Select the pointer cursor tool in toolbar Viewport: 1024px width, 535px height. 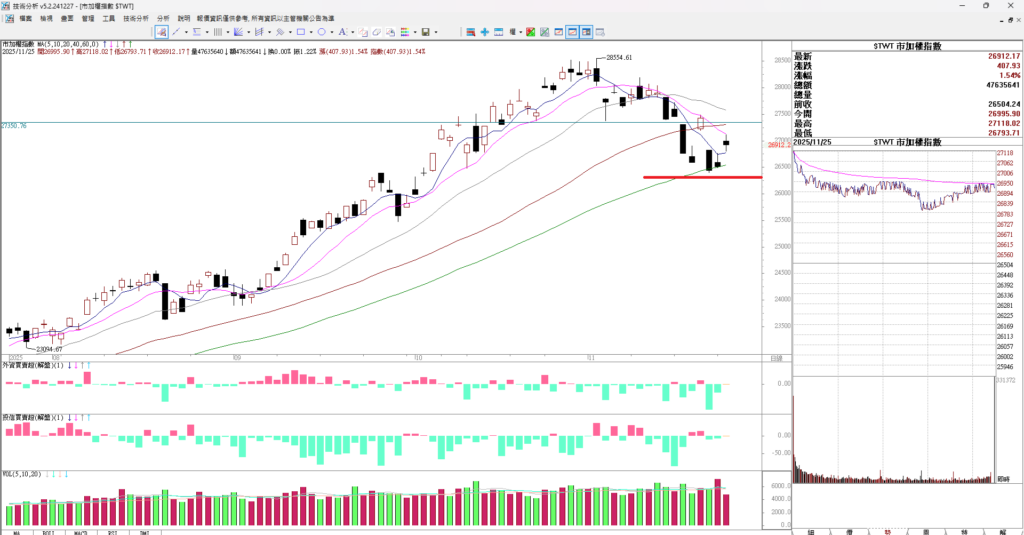click(x=162, y=32)
